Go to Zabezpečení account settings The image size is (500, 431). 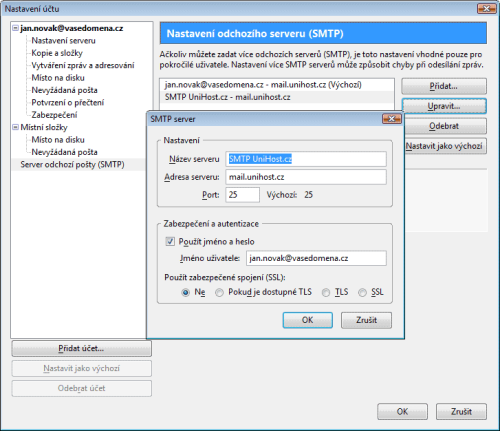click(x=54, y=115)
